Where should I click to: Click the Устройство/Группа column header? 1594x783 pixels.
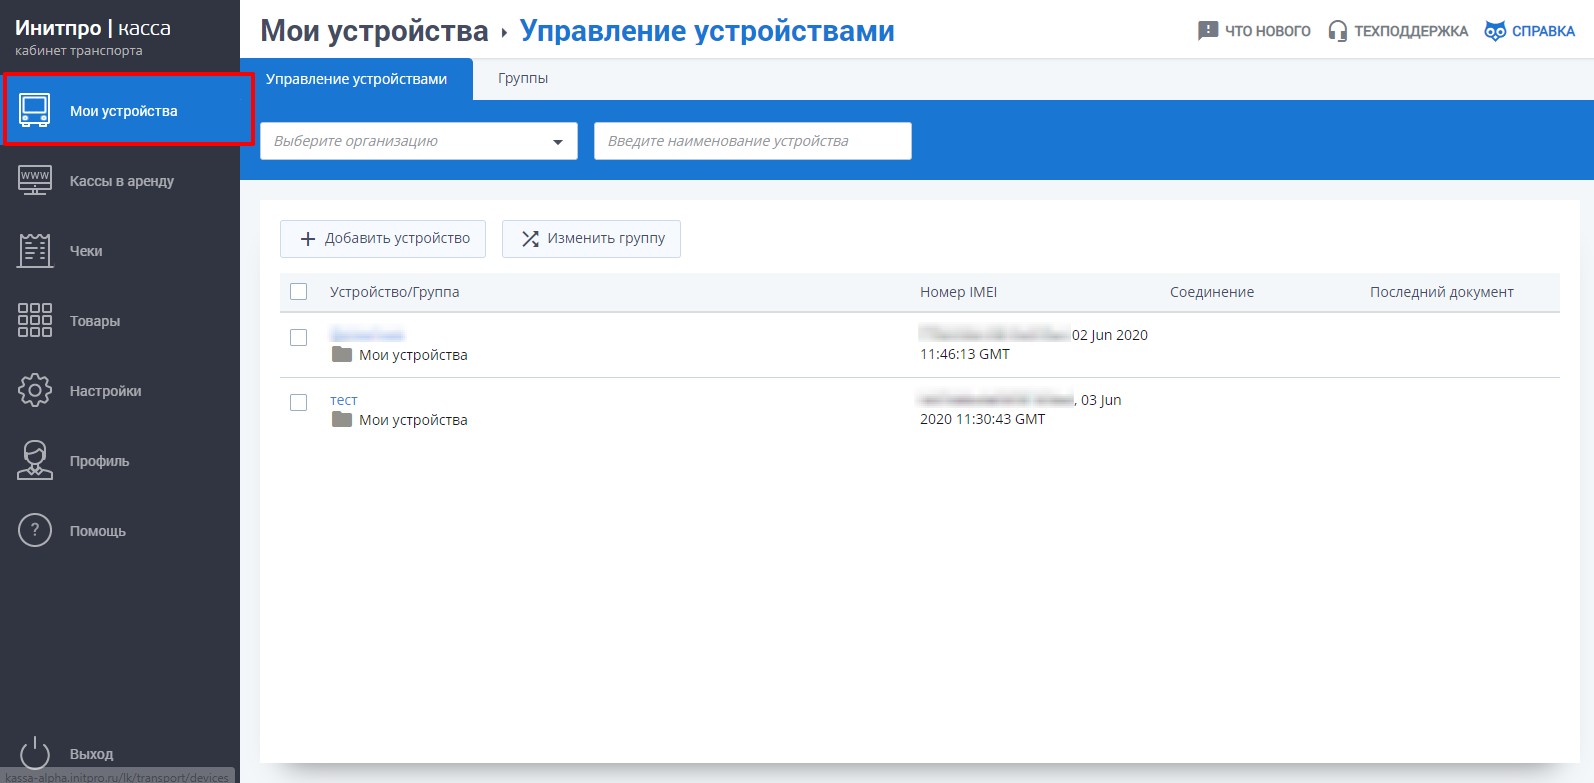[x=395, y=292]
